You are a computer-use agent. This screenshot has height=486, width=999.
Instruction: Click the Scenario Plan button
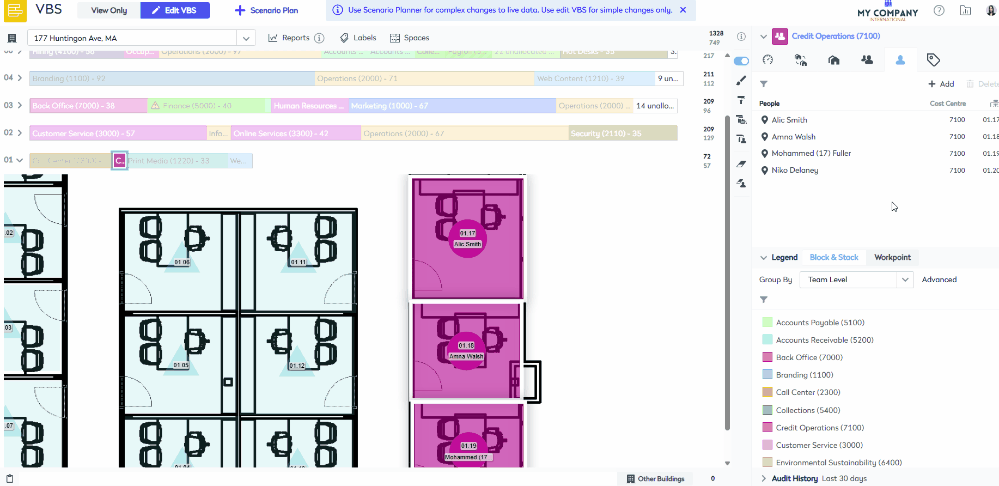coord(266,10)
